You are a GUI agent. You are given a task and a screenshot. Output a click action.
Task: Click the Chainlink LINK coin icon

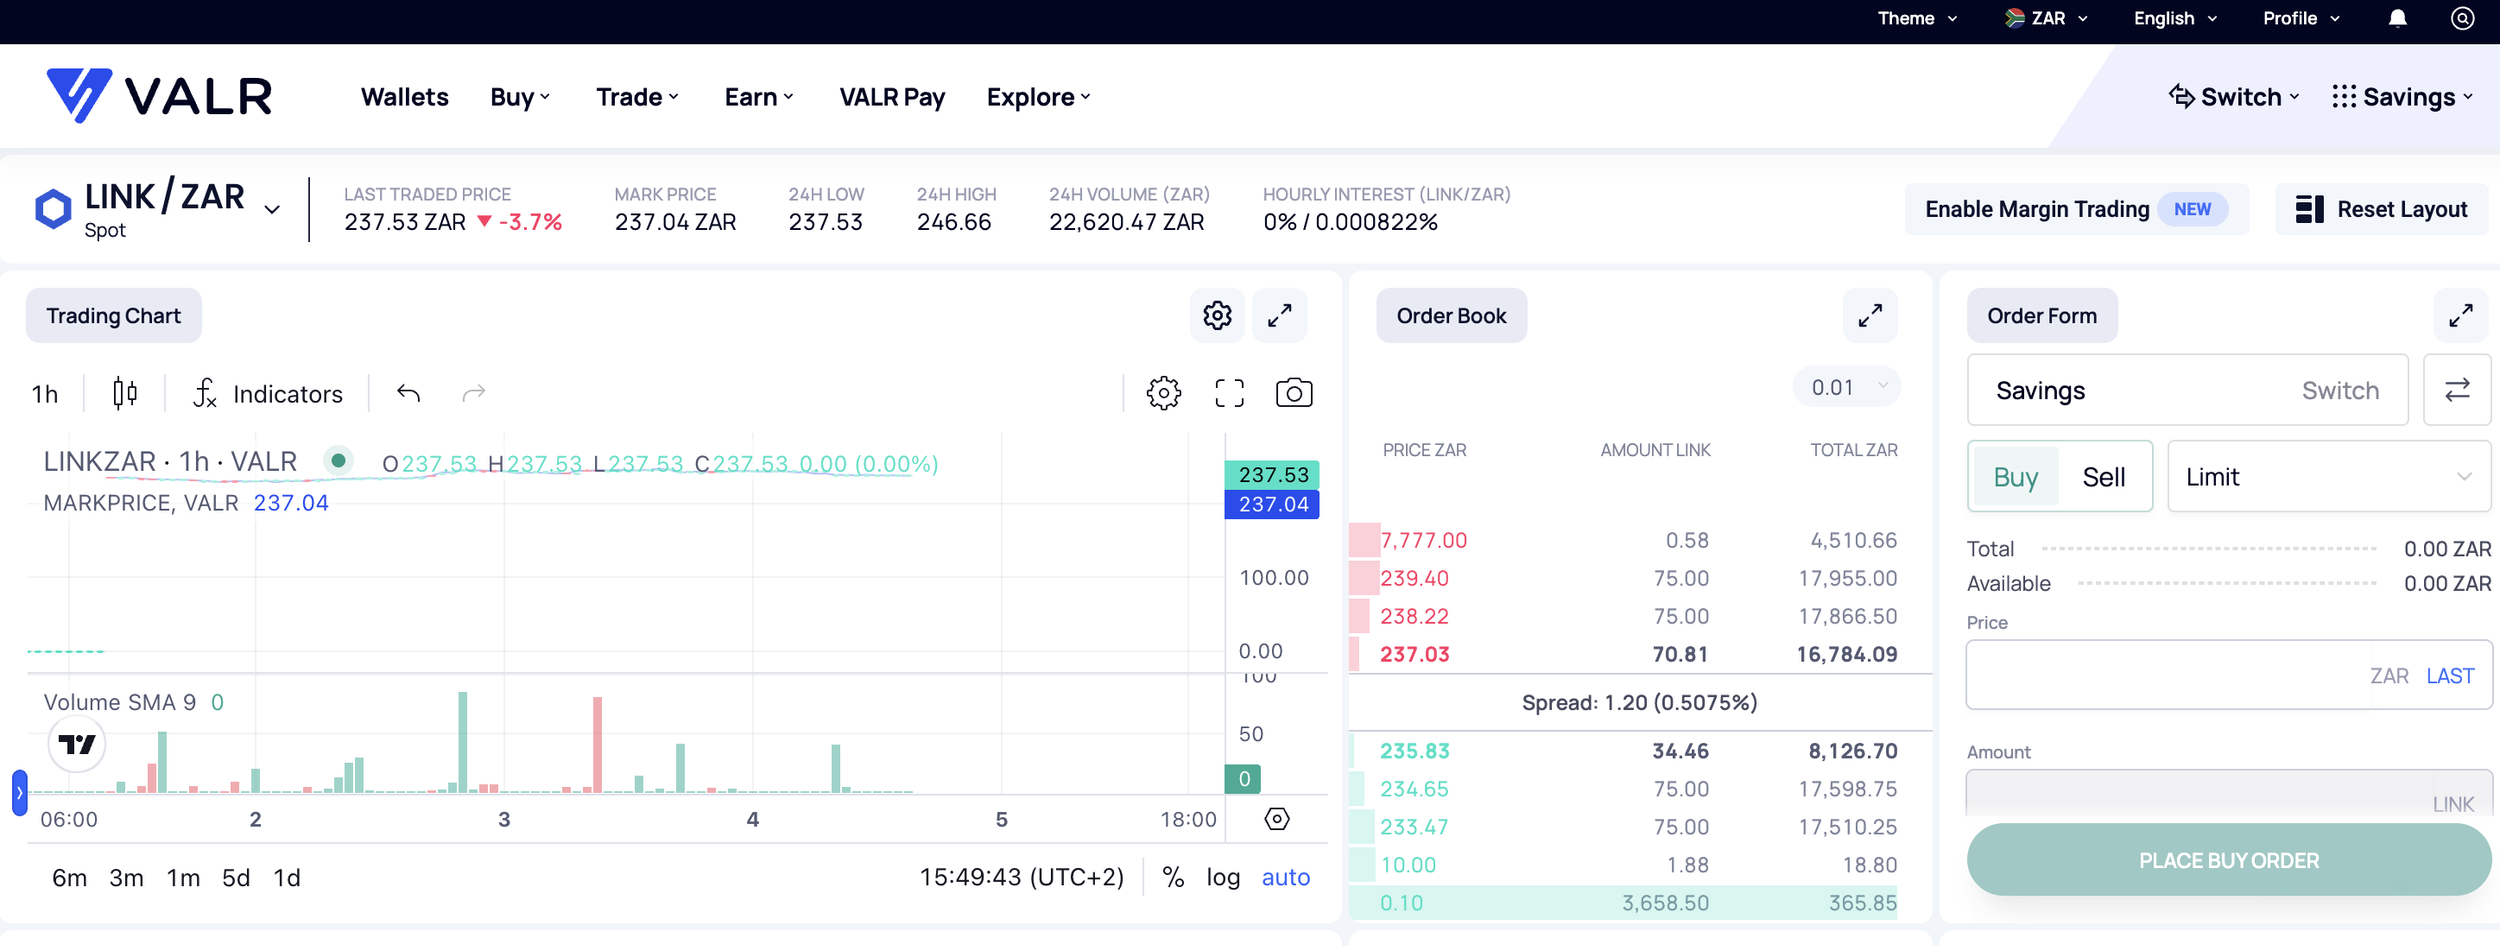(x=53, y=208)
